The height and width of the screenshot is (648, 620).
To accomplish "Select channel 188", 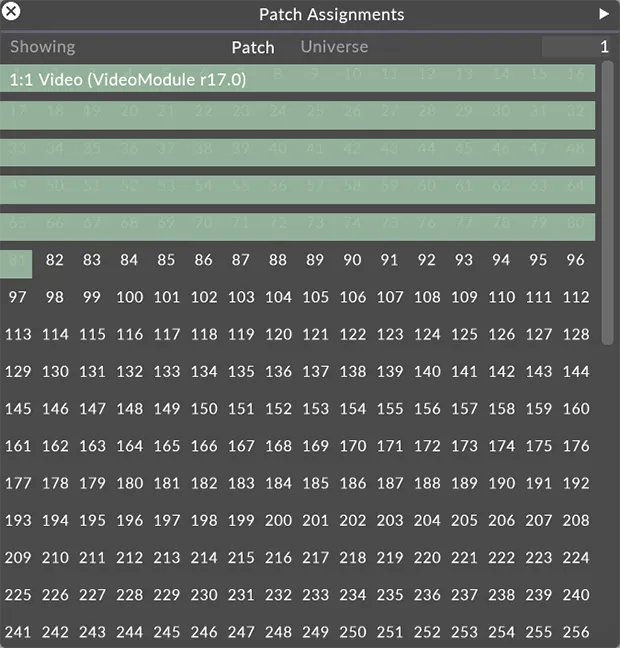I will 427,483.
